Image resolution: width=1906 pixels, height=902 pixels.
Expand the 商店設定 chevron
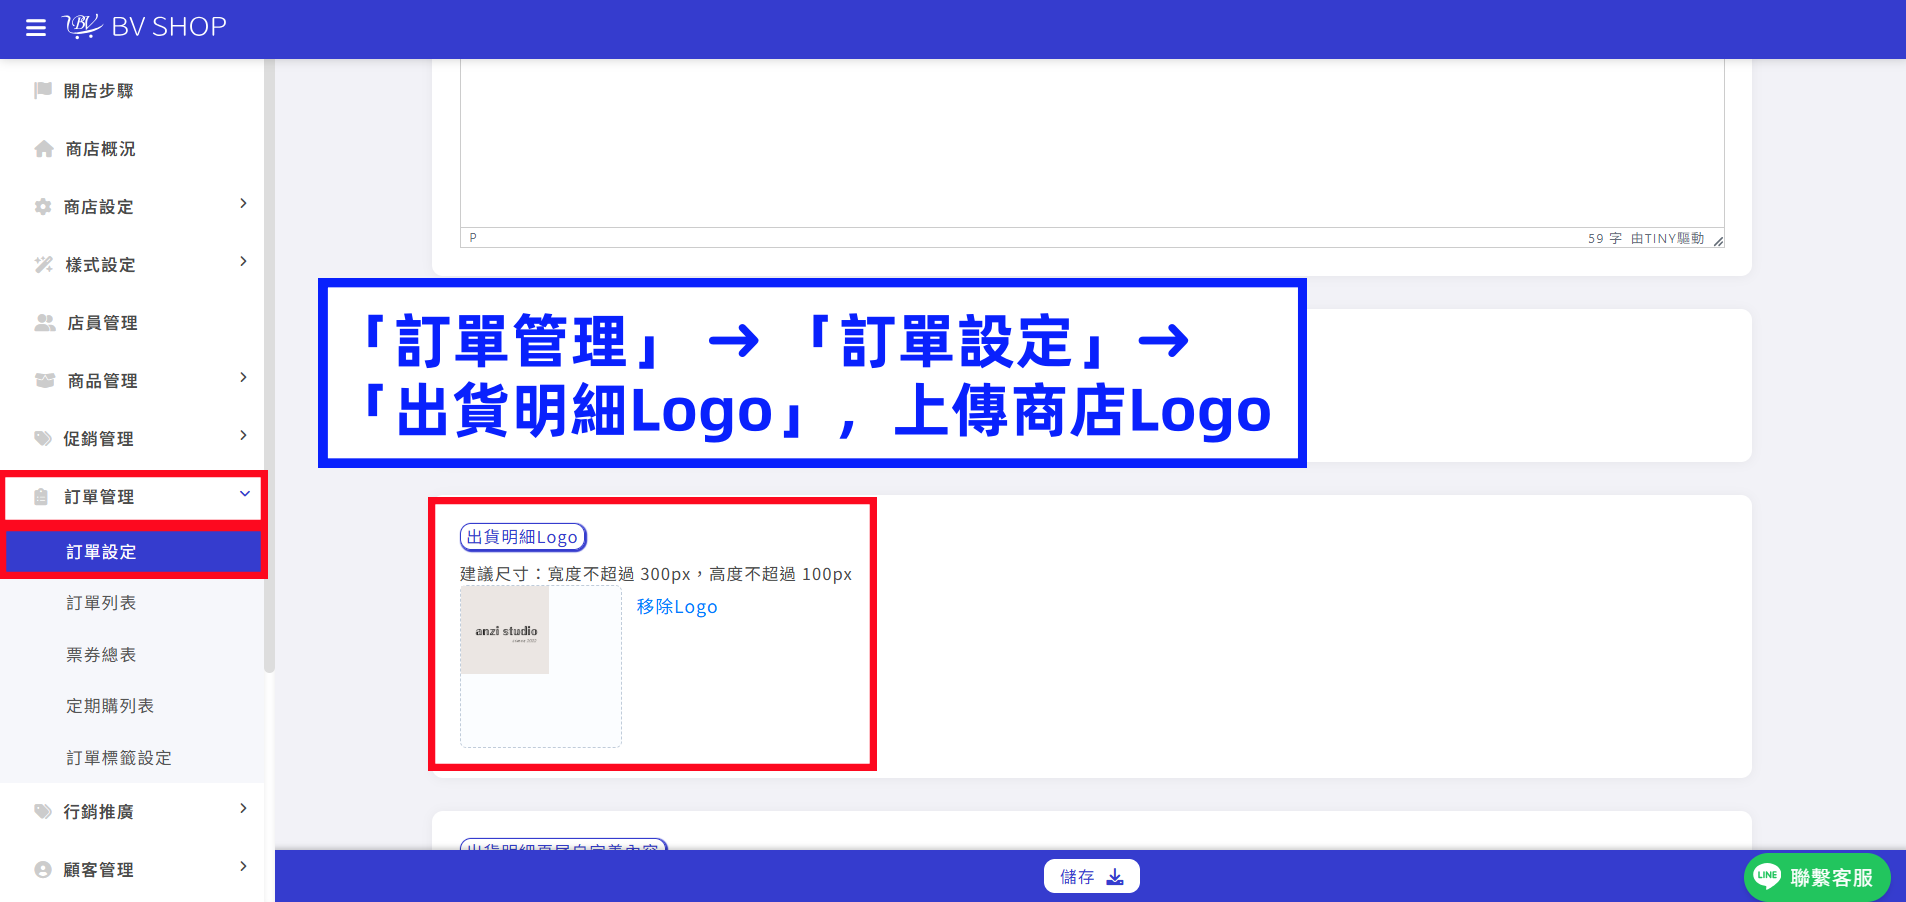tap(243, 204)
